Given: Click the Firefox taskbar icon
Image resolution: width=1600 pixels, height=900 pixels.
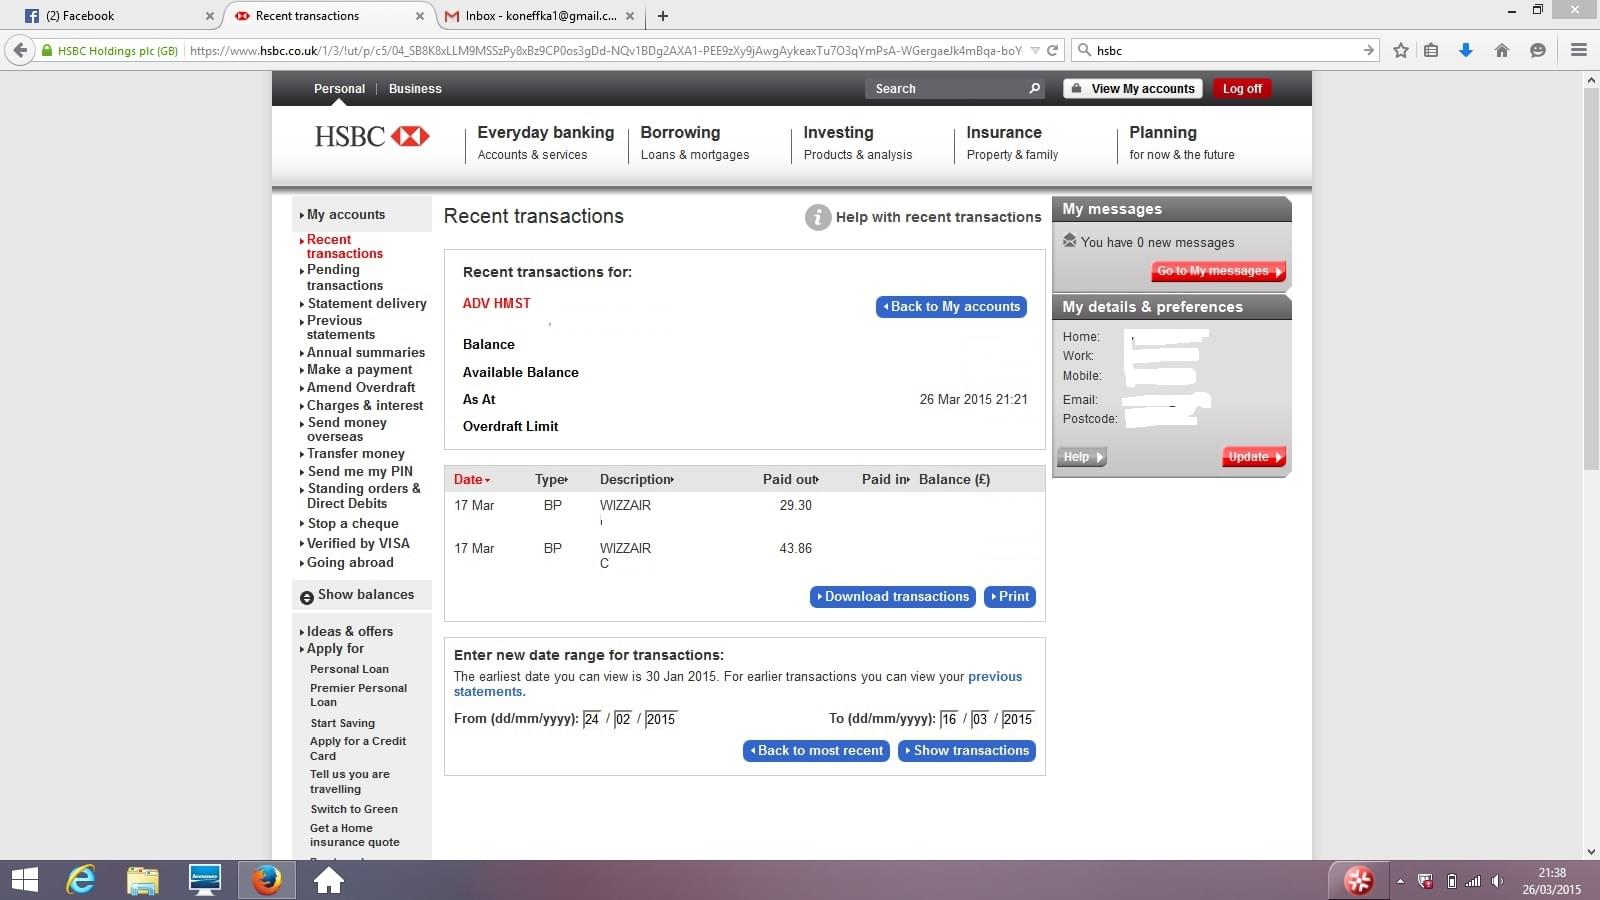Looking at the screenshot, I should point(266,880).
